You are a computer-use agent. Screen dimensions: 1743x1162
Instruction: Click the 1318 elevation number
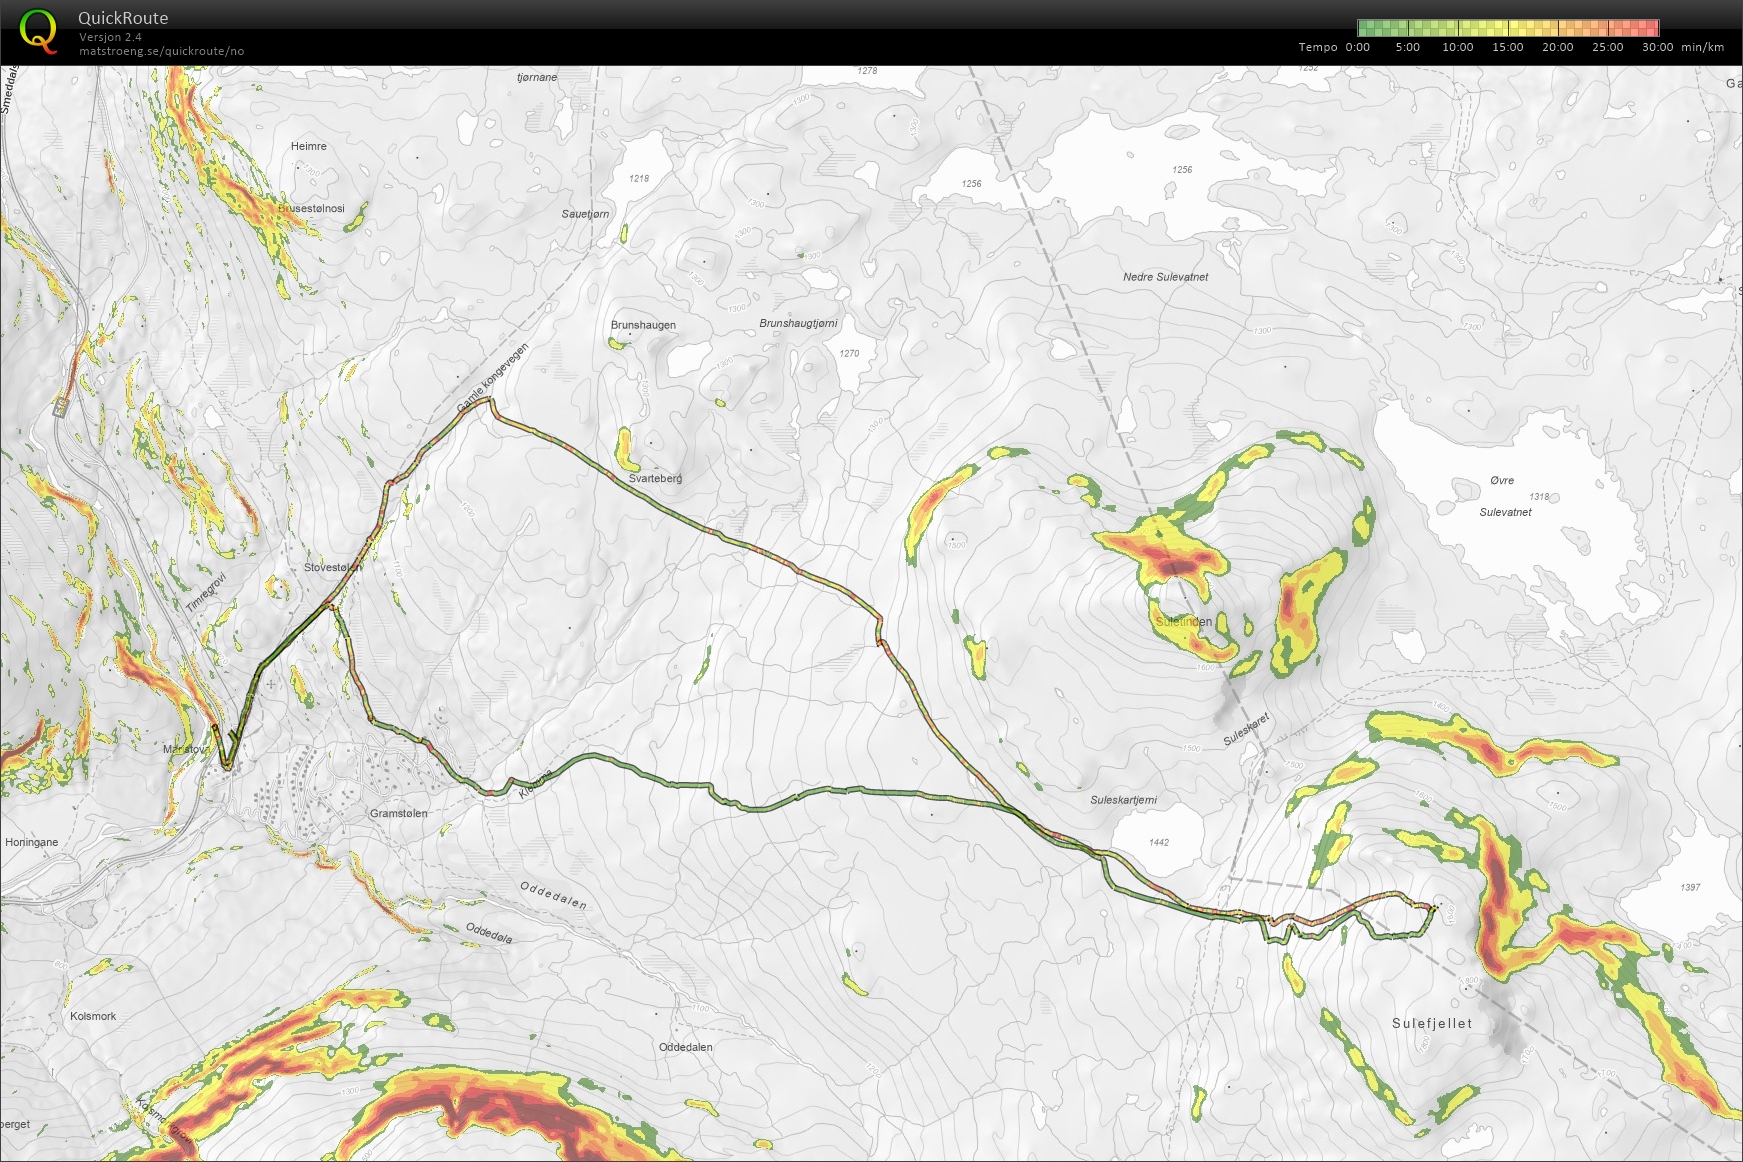tap(1539, 496)
